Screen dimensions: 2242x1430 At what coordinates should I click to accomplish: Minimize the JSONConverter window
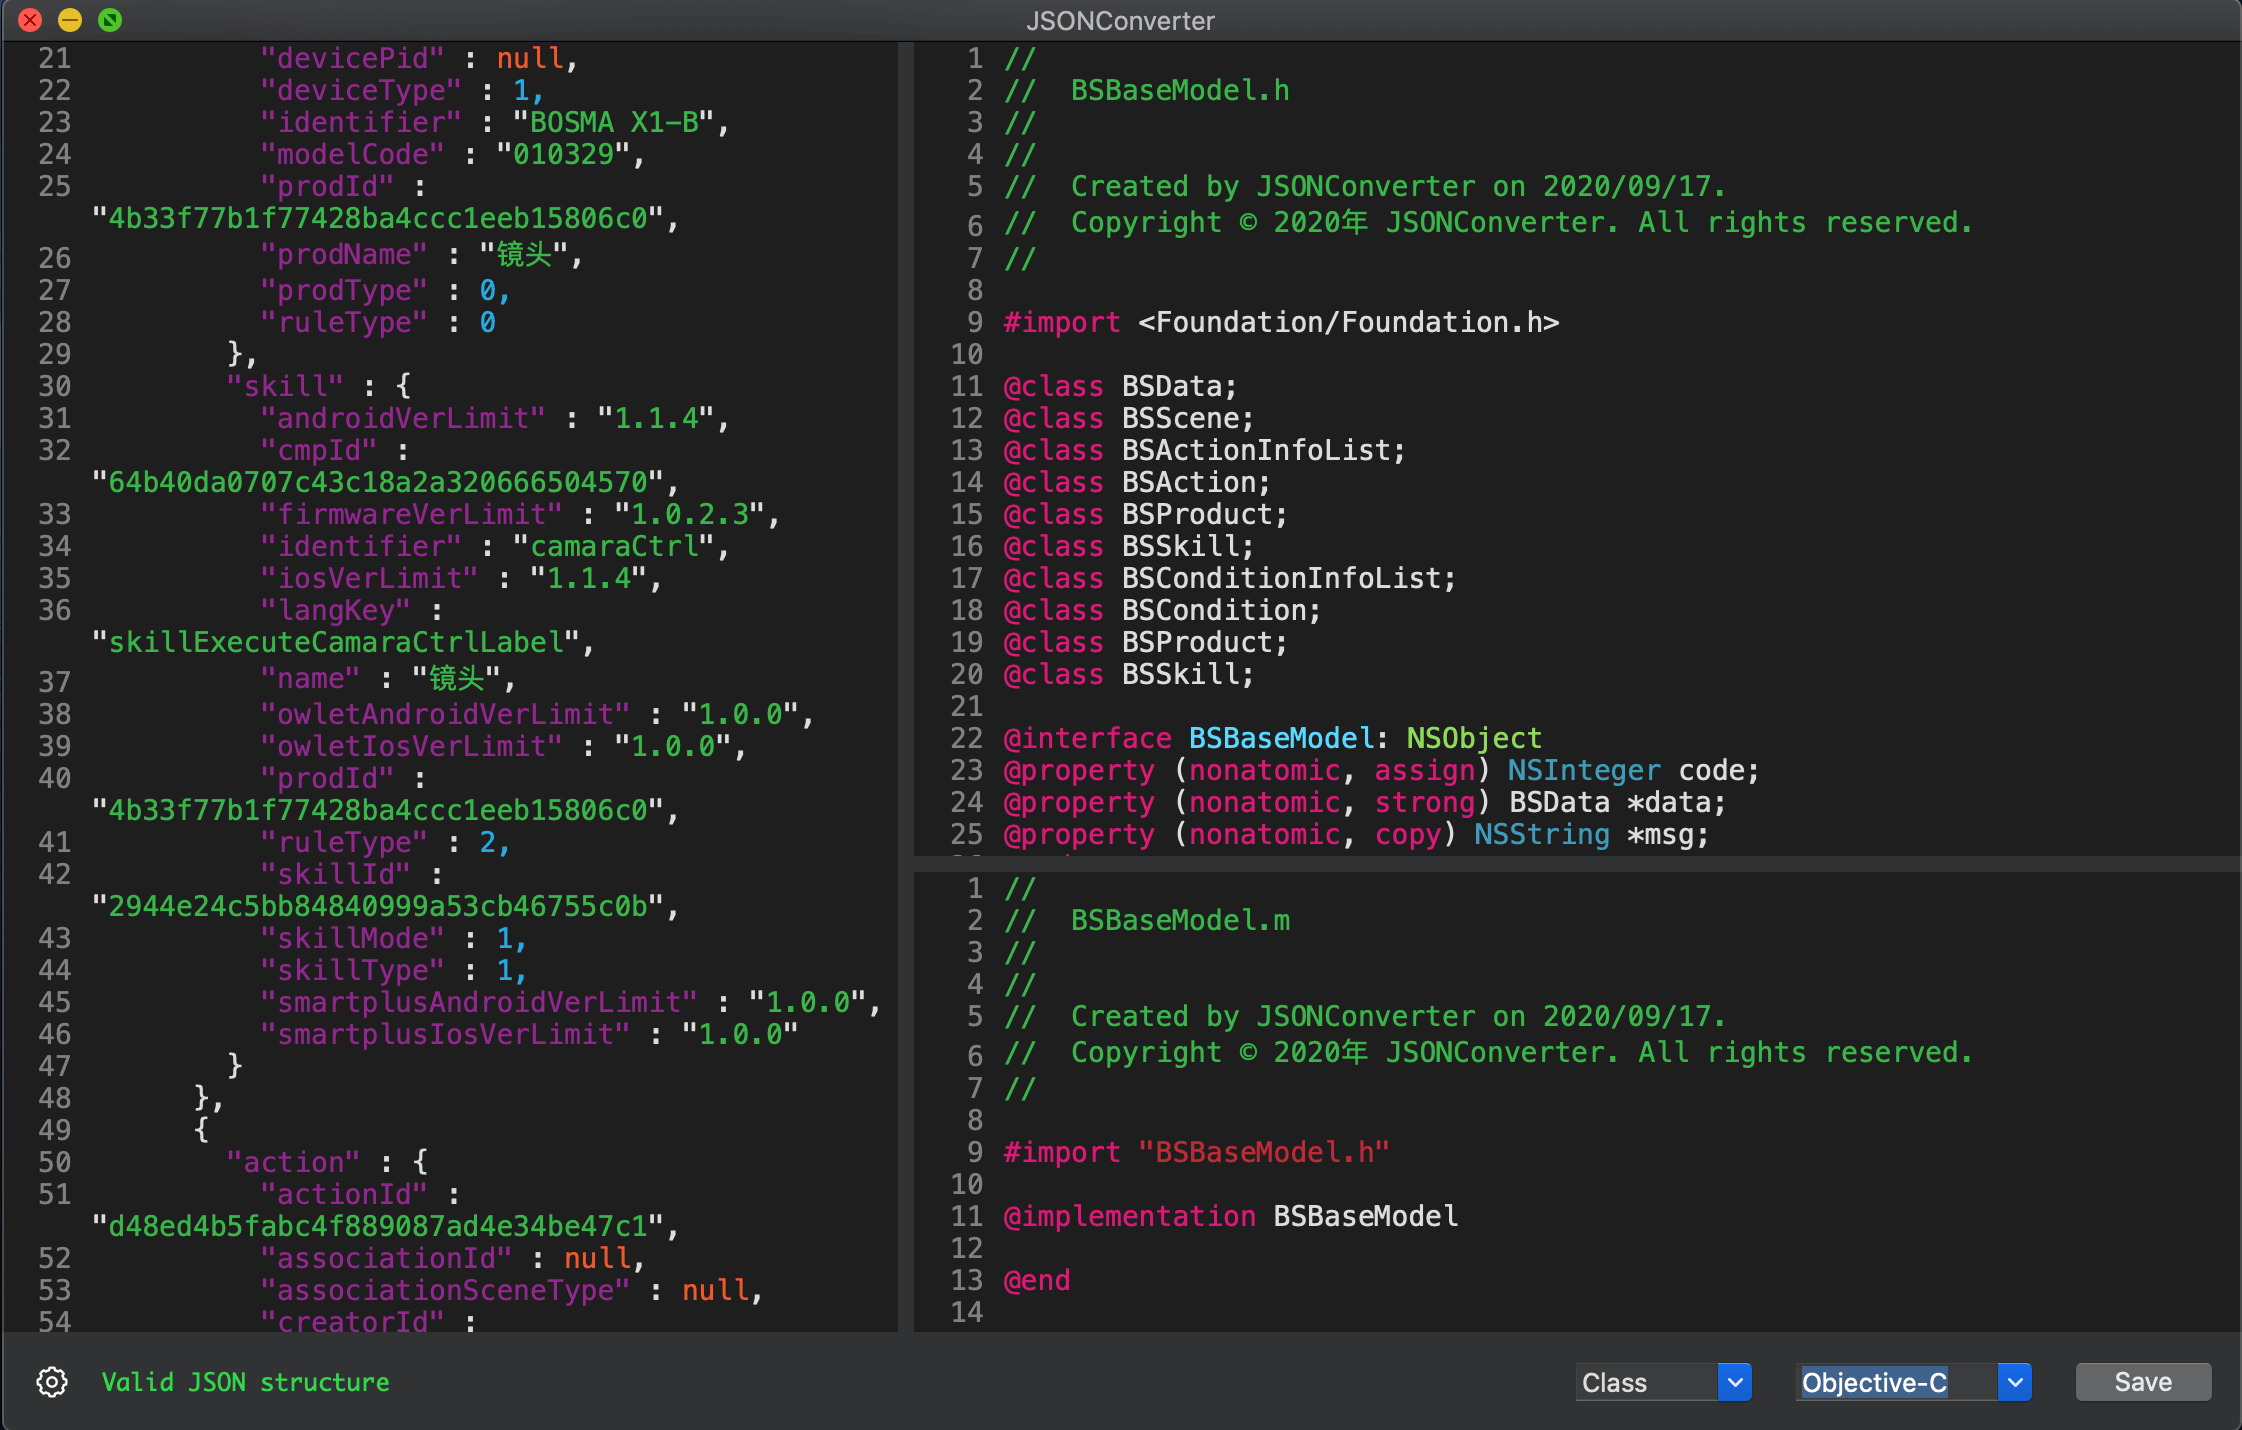click(x=70, y=19)
